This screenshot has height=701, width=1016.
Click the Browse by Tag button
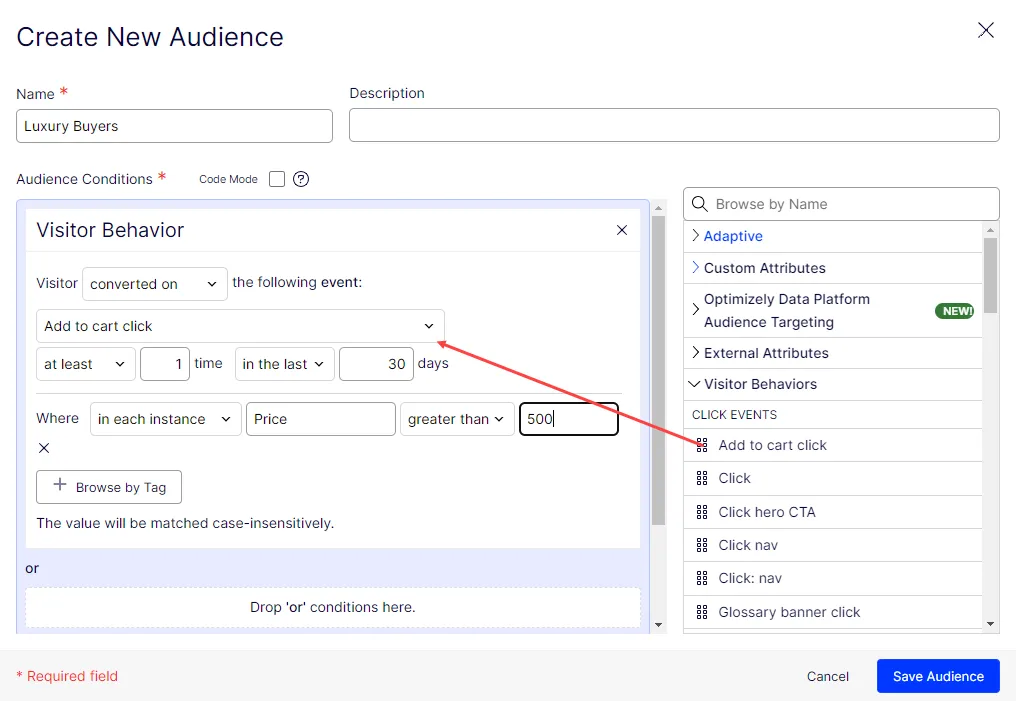pos(109,487)
